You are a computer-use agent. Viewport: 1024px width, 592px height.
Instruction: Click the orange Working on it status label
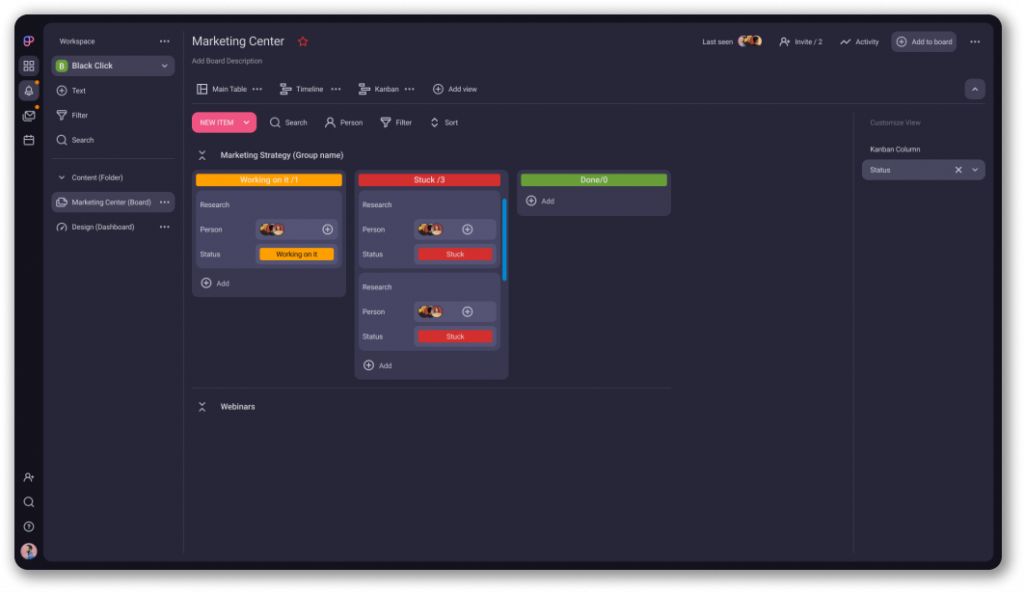(x=296, y=254)
